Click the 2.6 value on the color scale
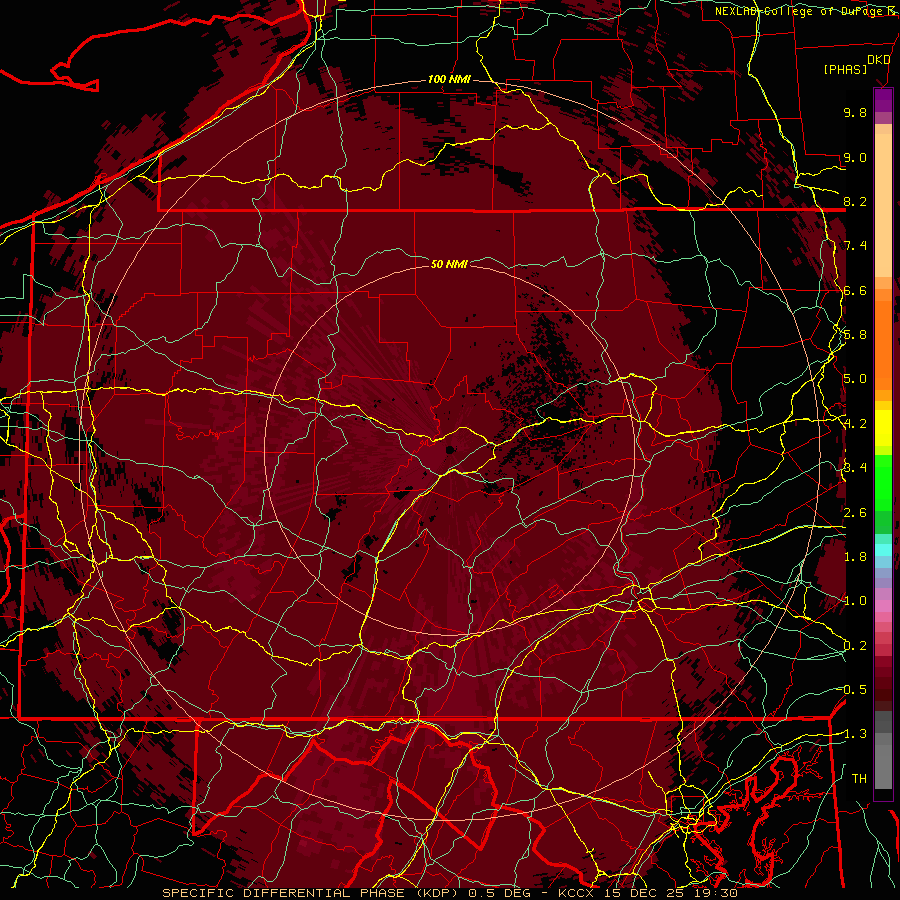Image resolution: width=900 pixels, height=900 pixels. pos(855,513)
